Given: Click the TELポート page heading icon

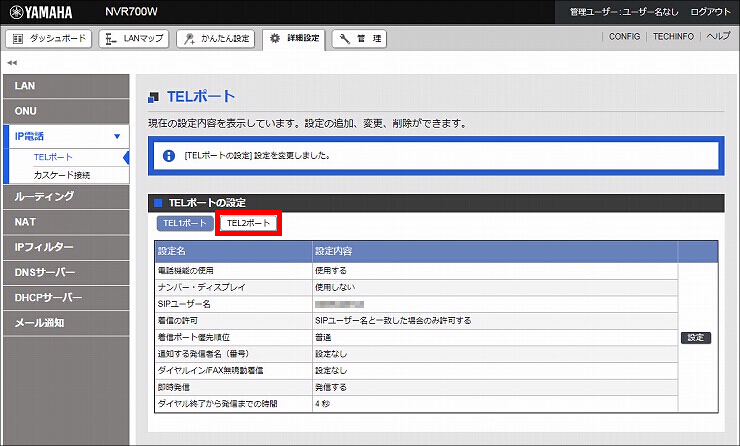Looking at the screenshot, I should click(153, 97).
